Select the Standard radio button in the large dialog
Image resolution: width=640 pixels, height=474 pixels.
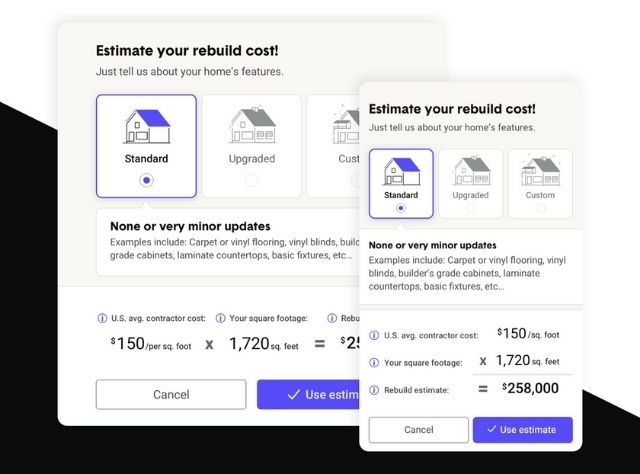(147, 180)
